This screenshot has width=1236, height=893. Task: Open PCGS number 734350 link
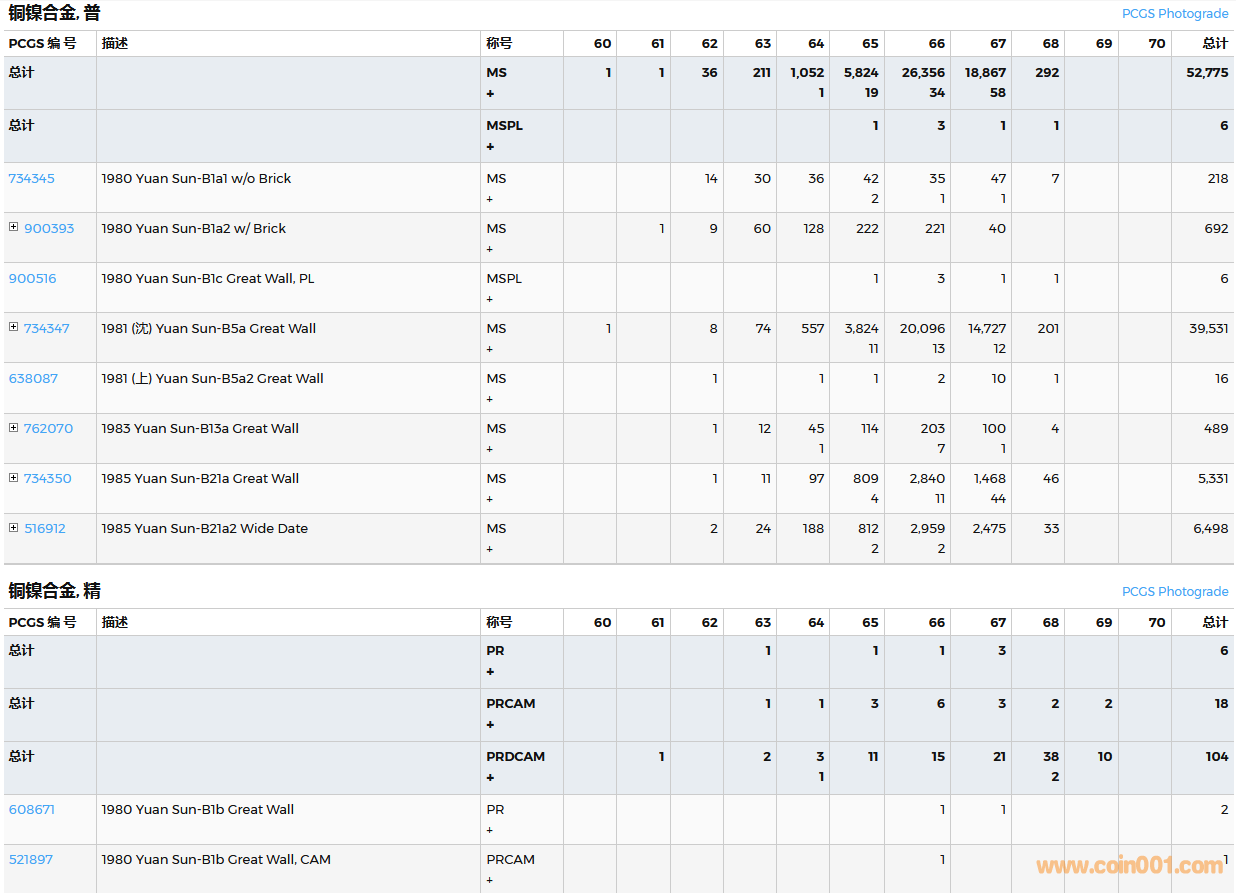pos(48,478)
